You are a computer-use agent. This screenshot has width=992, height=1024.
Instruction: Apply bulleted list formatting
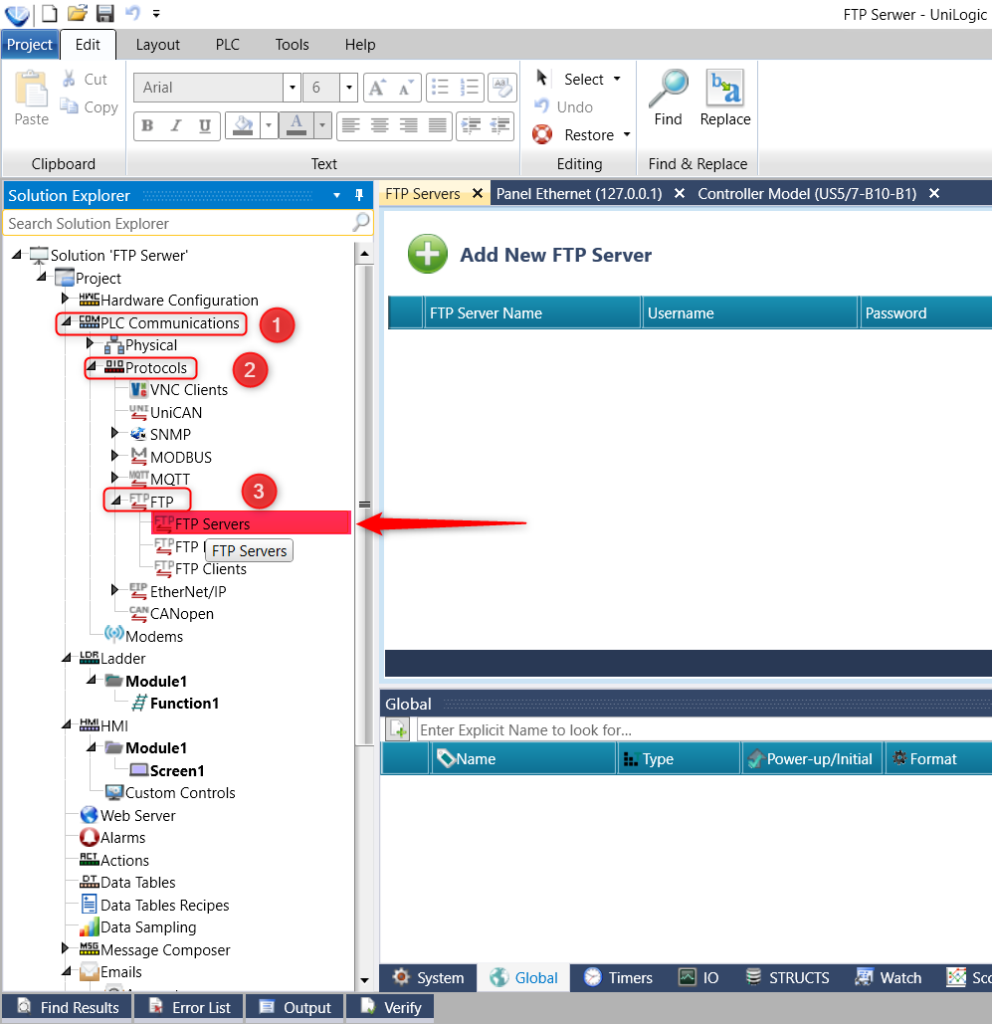coord(441,88)
